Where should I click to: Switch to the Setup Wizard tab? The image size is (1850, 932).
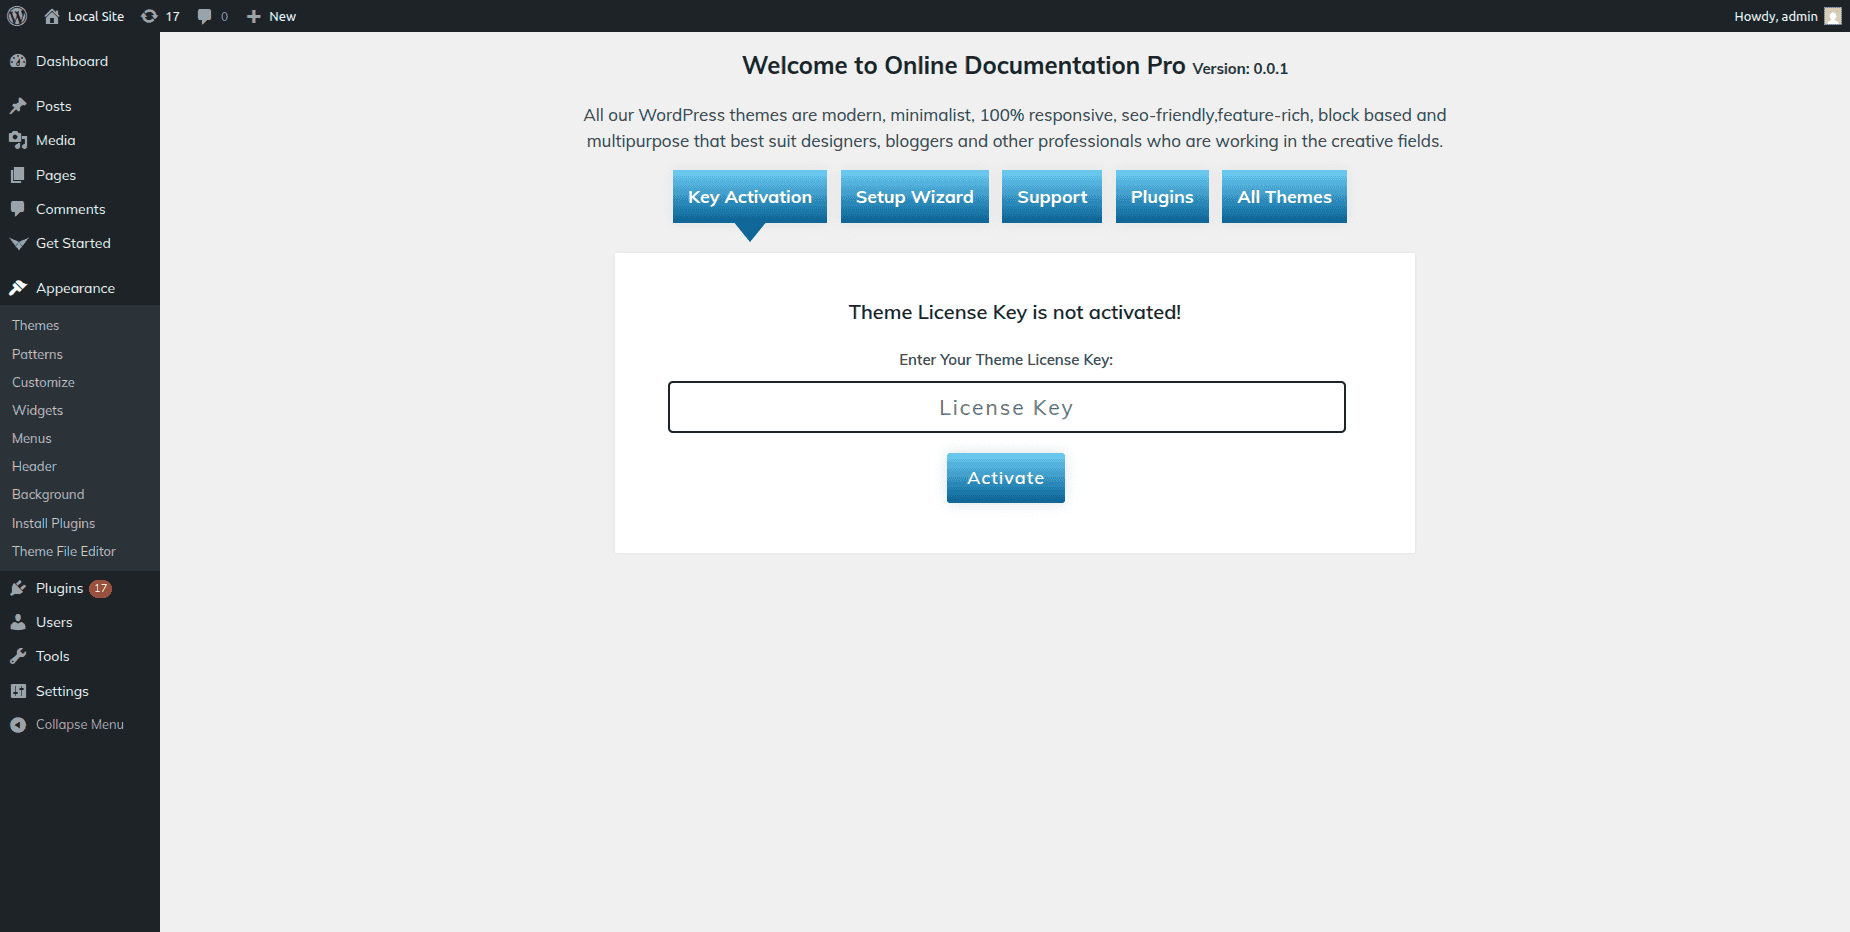(x=914, y=197)
